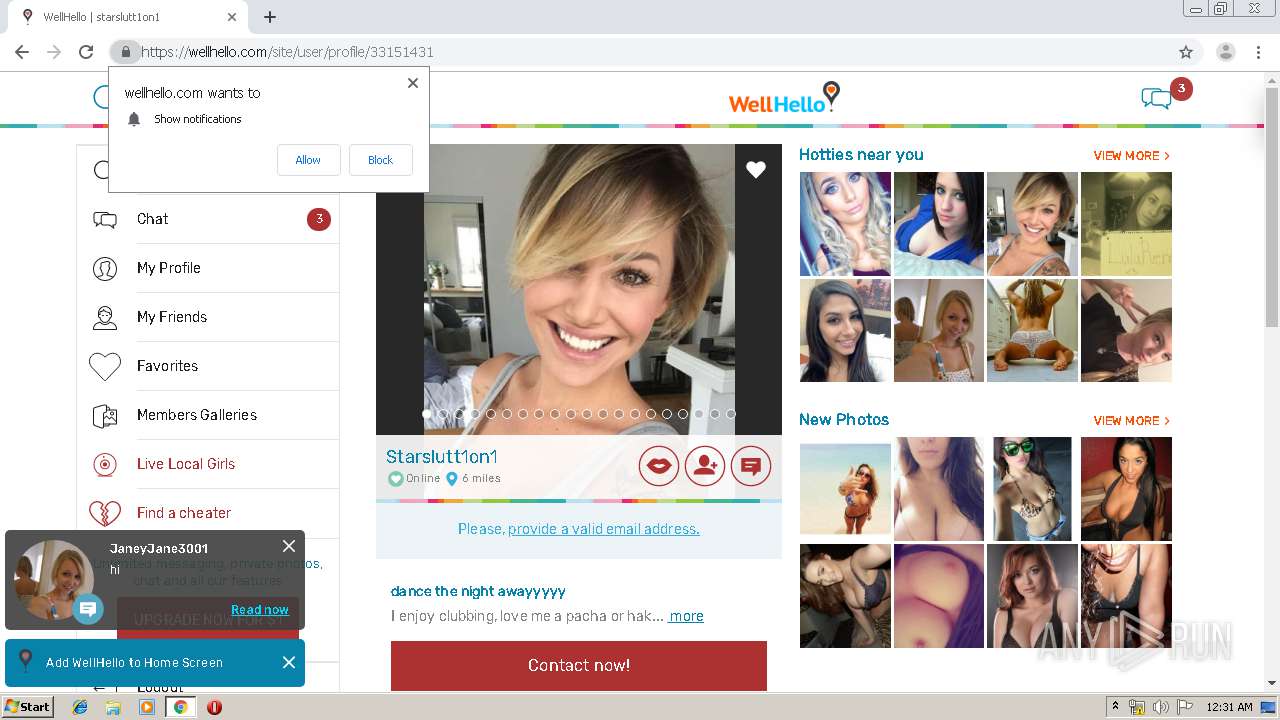Open Live Local Girls link
This screenshot has width=1280, height=720.
(186, 464)
